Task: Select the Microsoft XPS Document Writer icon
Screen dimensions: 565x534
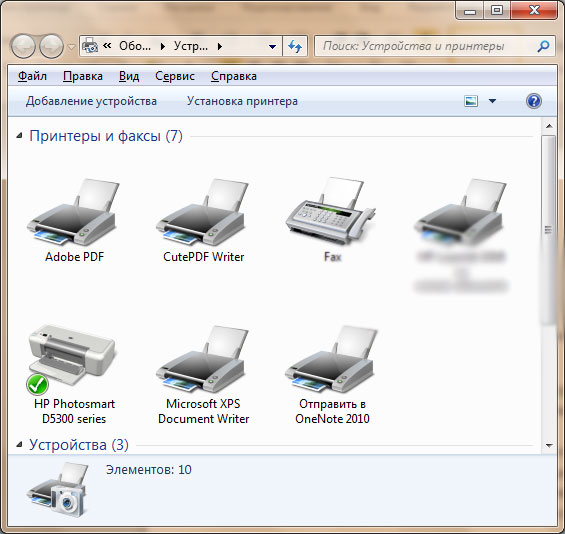Action: pos(202,359)
